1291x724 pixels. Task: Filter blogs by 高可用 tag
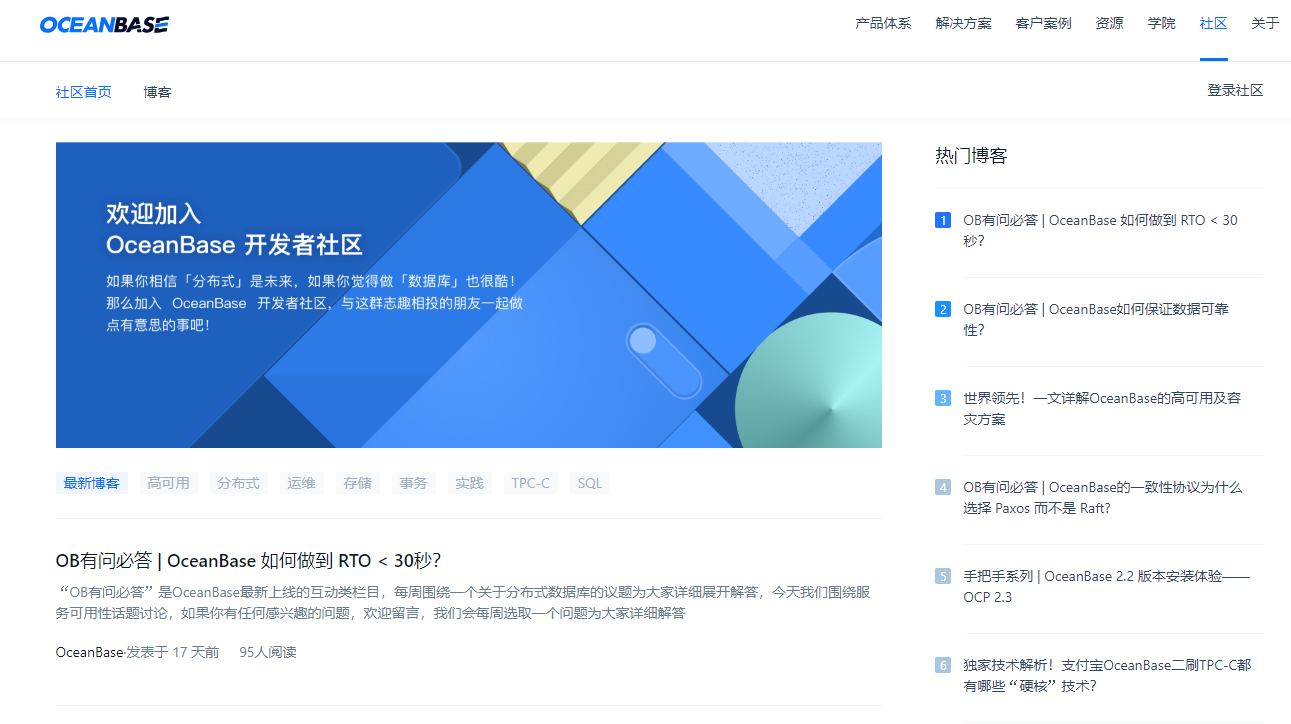(x=168, y=483)
